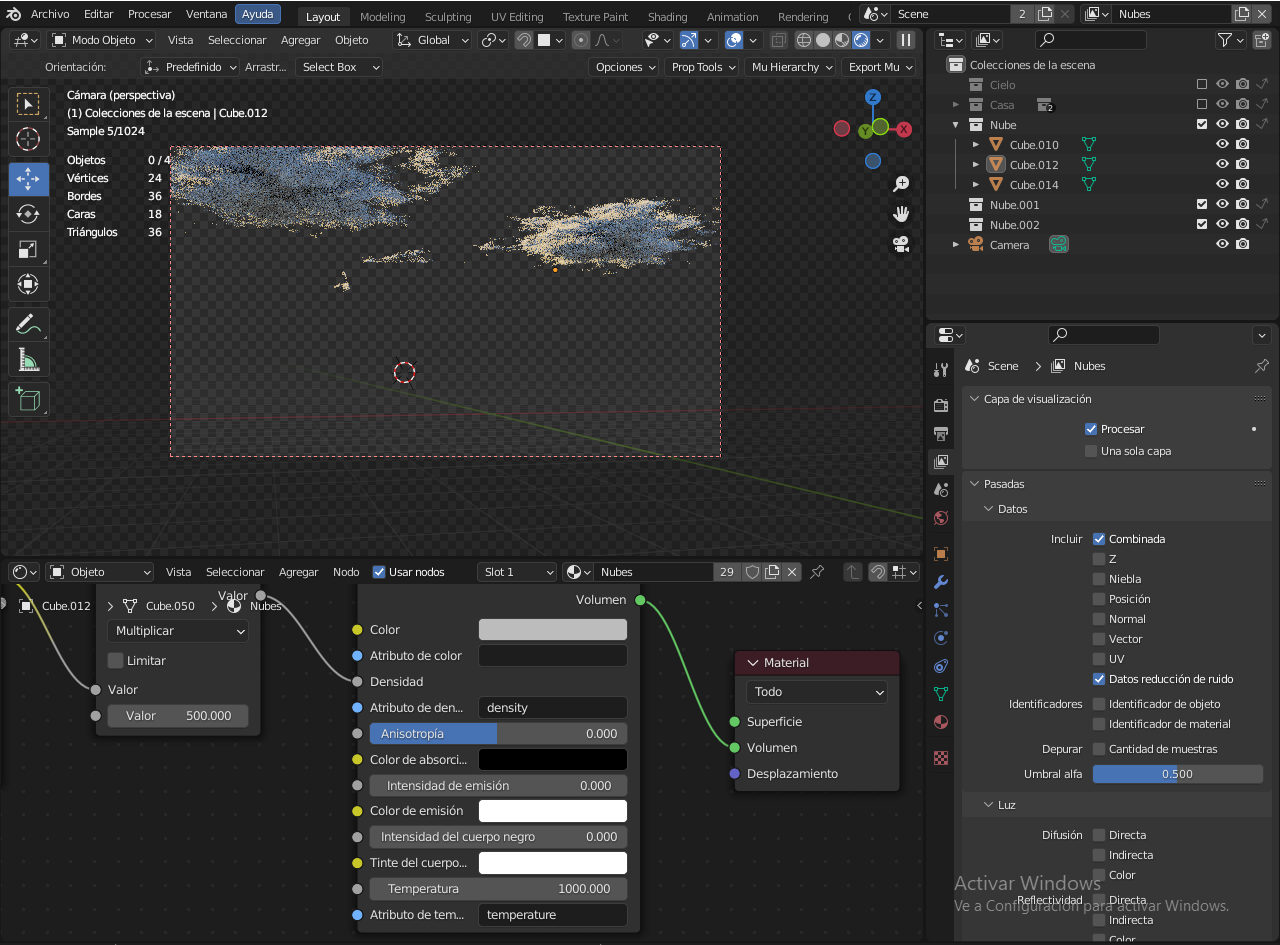Viewport: 1280px width, 945px height.
Task: Open the Nodo menu in node editor
Action: point(346,572)
